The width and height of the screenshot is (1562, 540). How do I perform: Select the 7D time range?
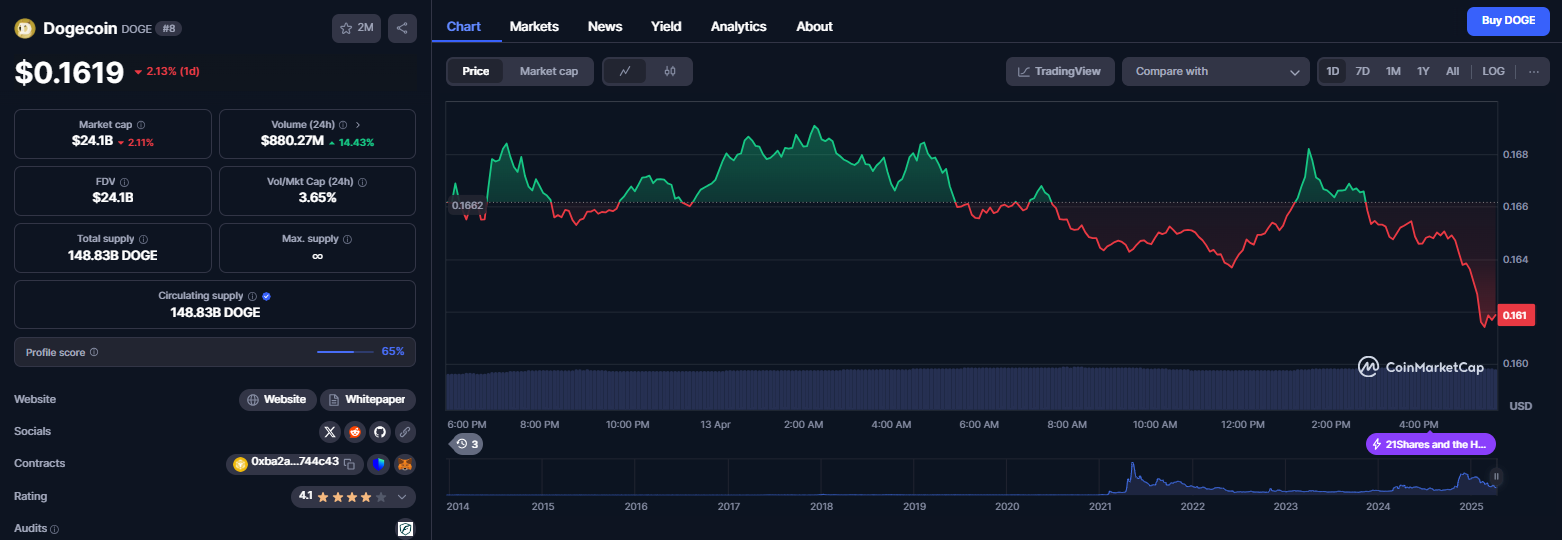1362,71
